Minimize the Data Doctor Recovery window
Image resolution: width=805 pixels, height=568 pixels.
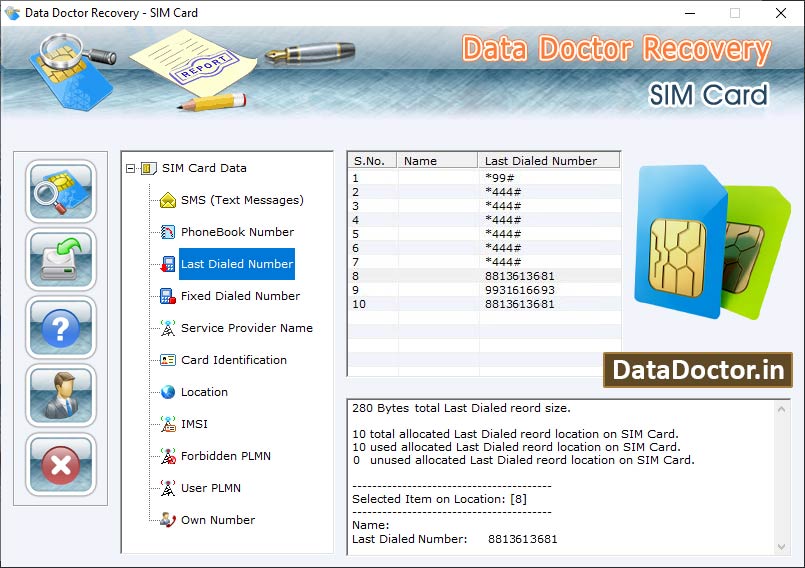pyautogui.click(x=690, y=13)
